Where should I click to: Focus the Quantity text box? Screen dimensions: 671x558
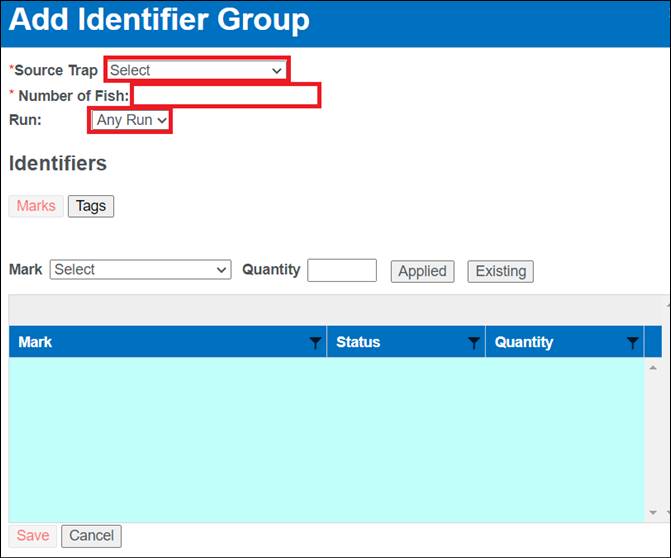tap(341, 270)
